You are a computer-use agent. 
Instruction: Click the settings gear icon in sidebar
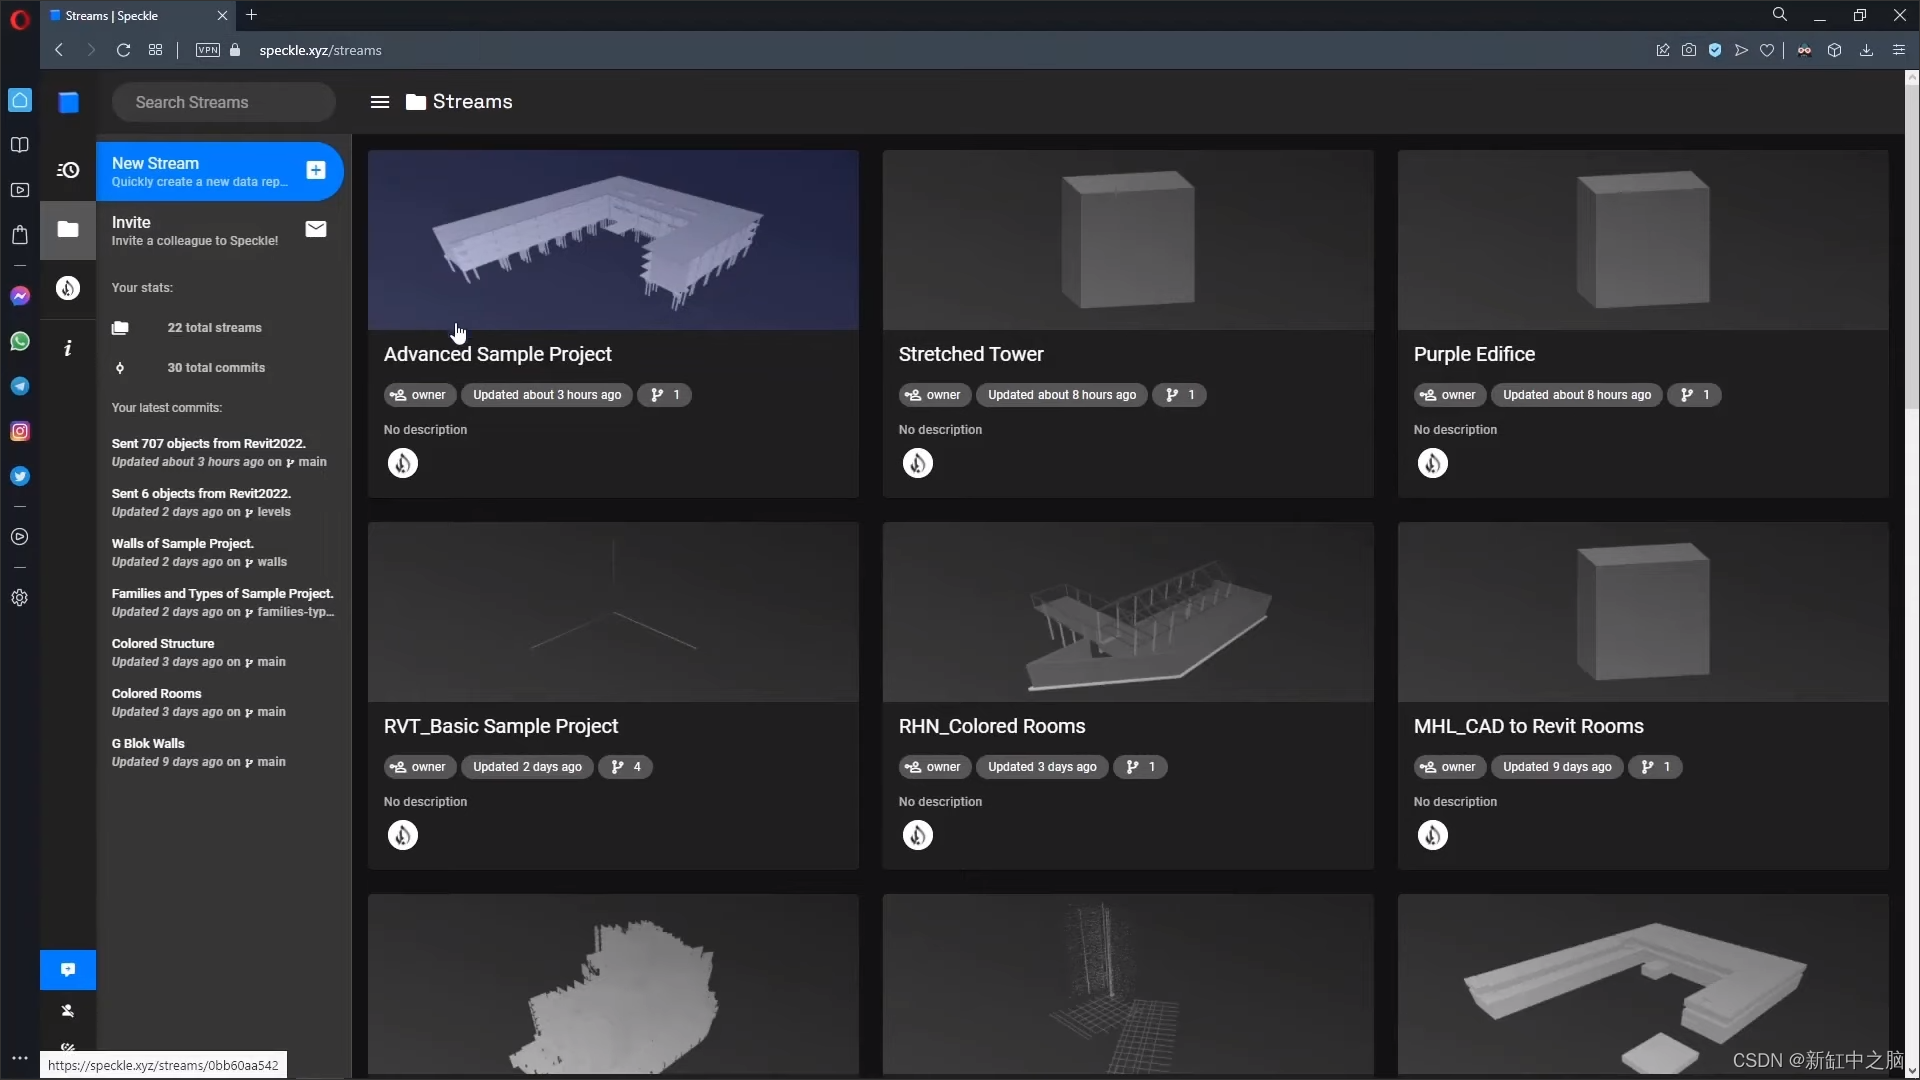[x=20, y=597]
